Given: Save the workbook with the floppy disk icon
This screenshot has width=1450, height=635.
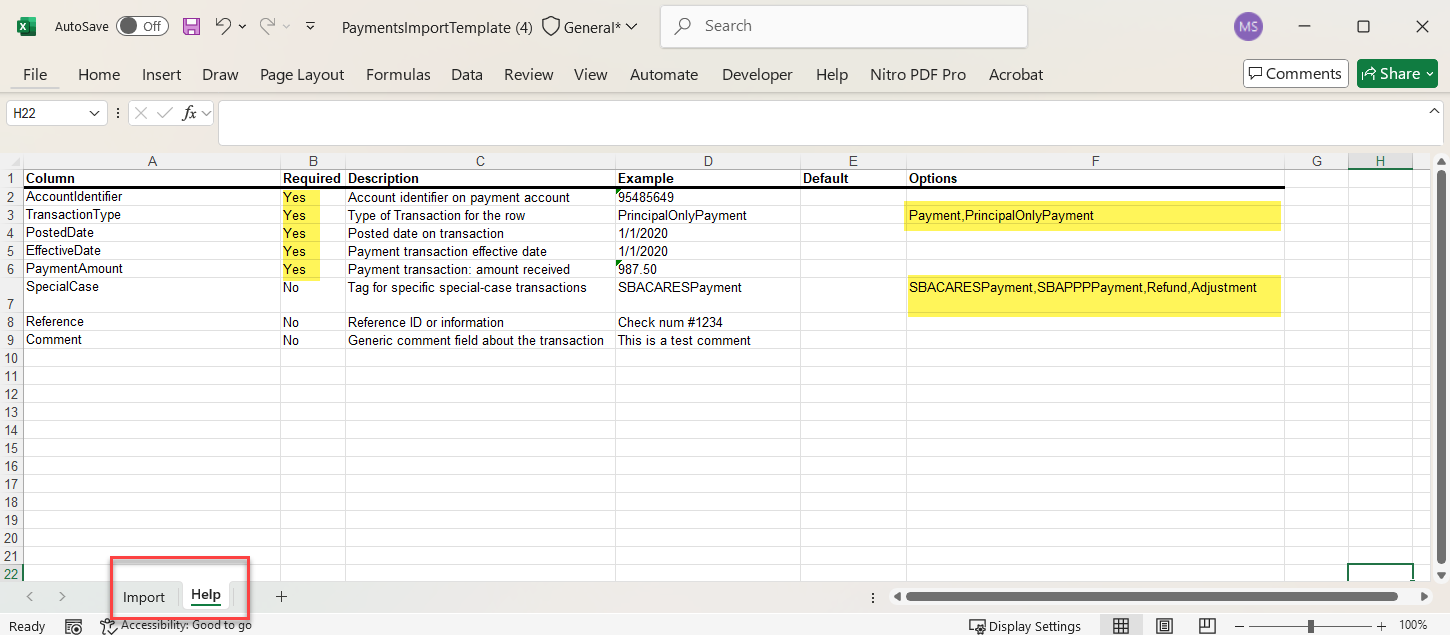Looking at the screenshot, I should tap(191, 26).
